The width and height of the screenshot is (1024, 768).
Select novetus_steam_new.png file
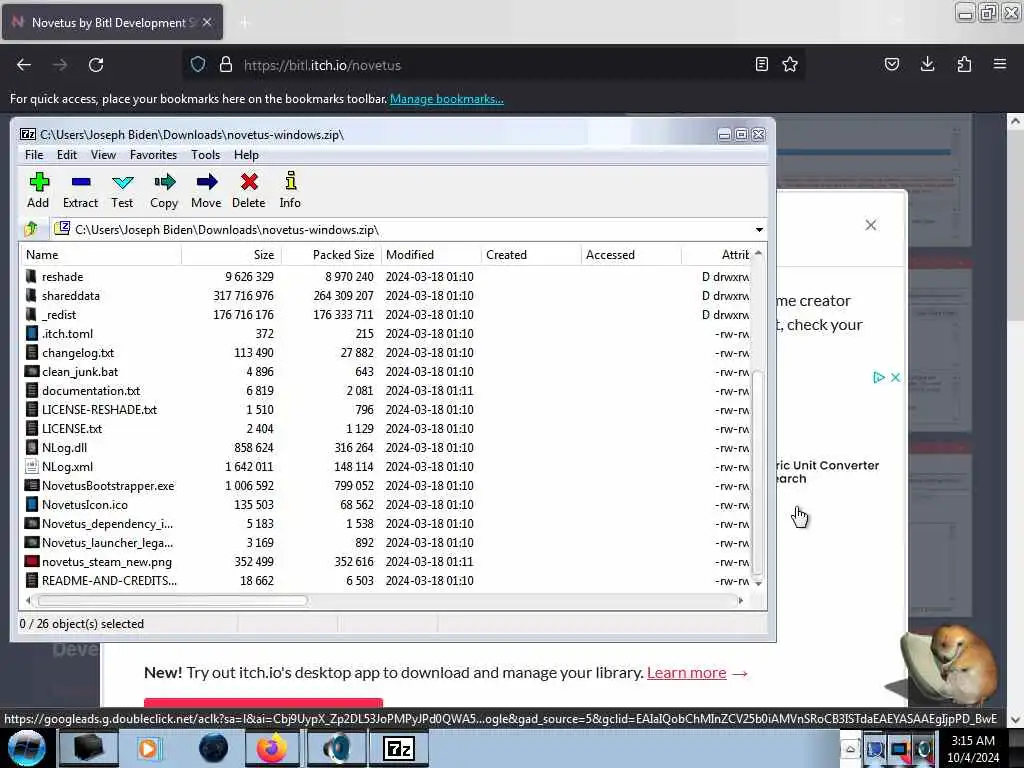(x=106, y=562)
